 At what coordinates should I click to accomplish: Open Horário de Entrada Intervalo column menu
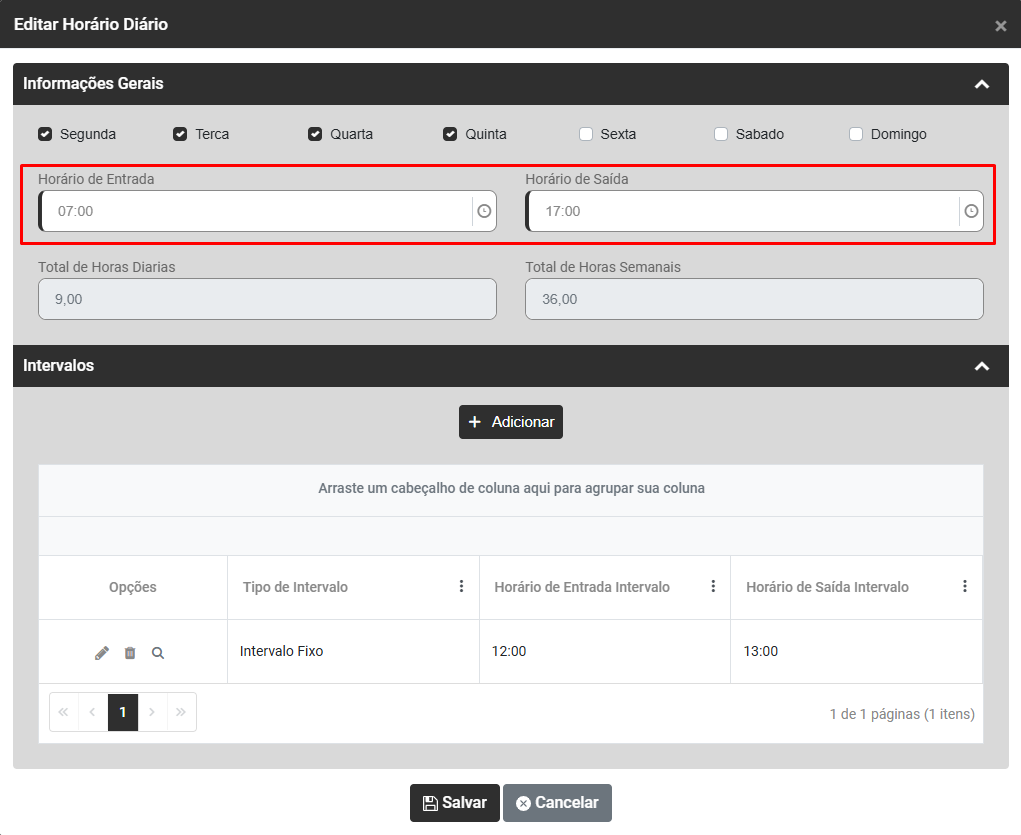(713, 586)
